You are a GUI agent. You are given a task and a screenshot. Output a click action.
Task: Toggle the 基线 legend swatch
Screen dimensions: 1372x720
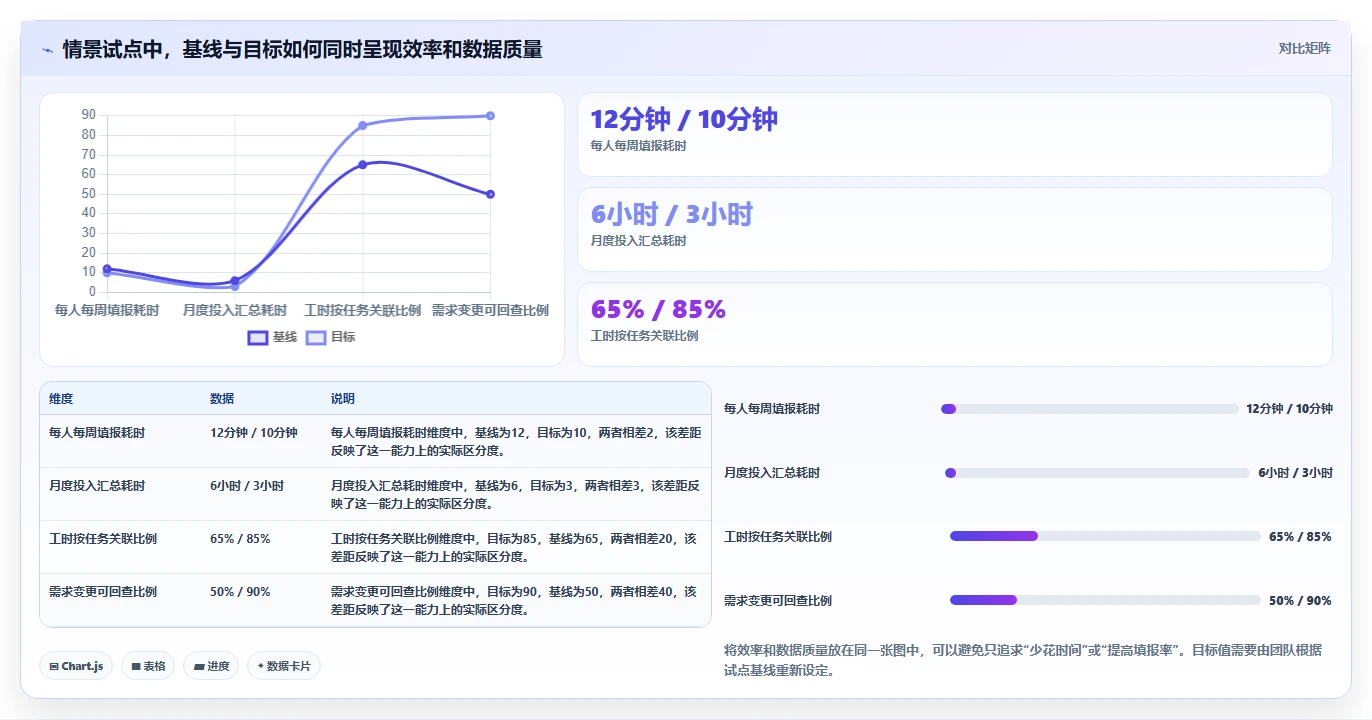point(258,338)
